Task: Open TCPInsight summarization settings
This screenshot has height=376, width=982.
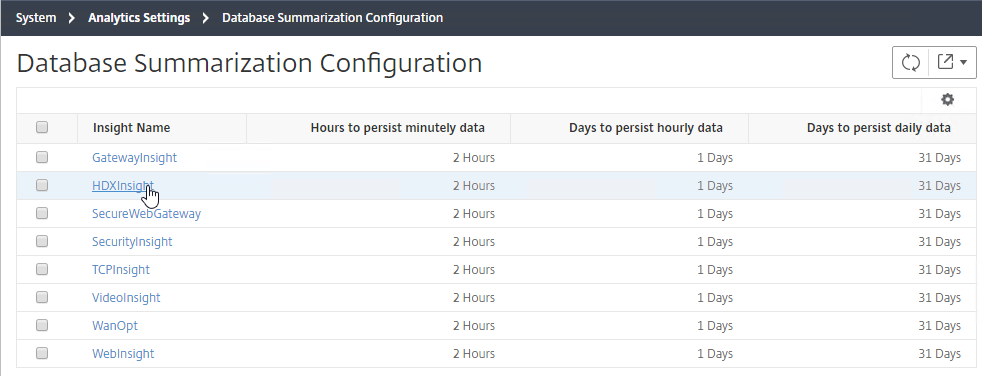Action: pyautogui.click(x=121, y=269)
